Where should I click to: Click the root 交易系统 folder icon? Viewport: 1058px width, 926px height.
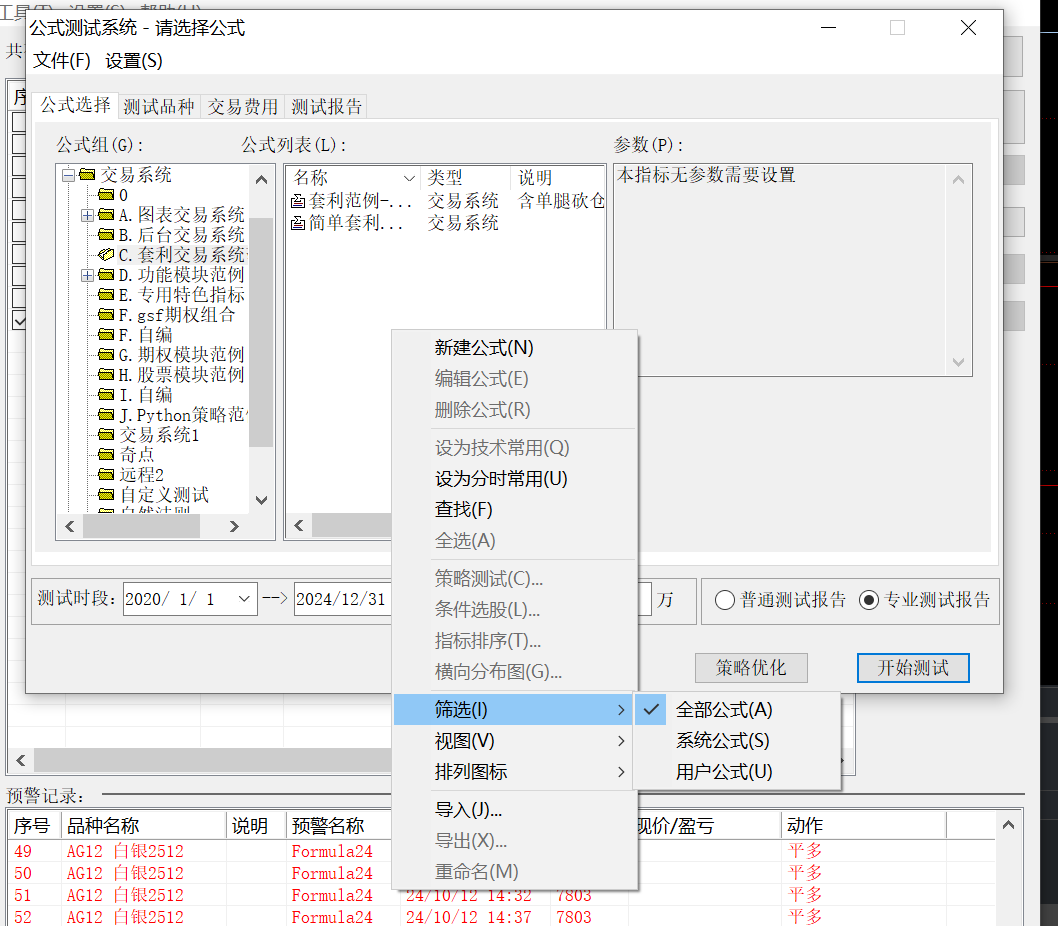87,175
